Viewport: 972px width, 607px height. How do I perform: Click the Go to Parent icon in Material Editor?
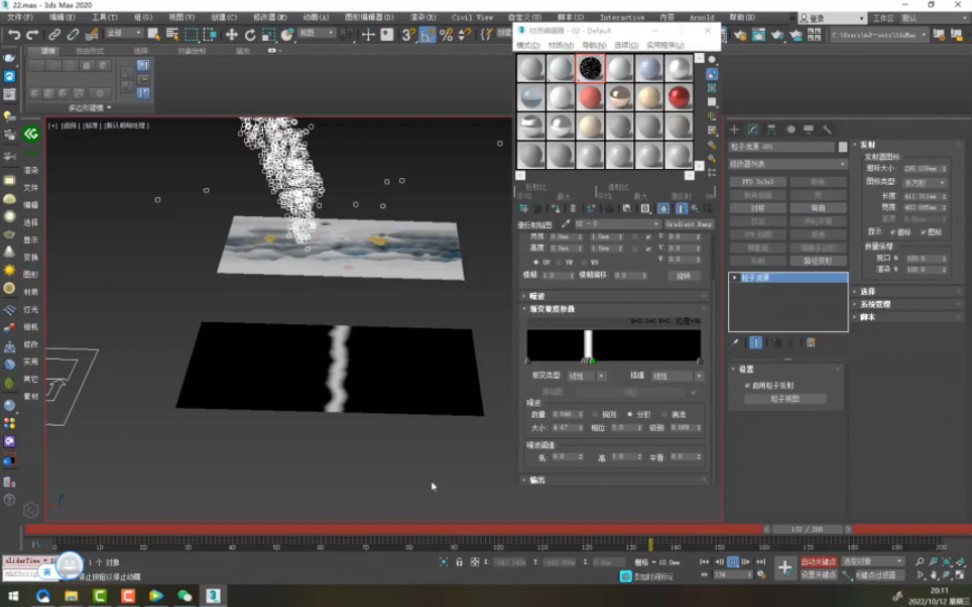point(693,207)
